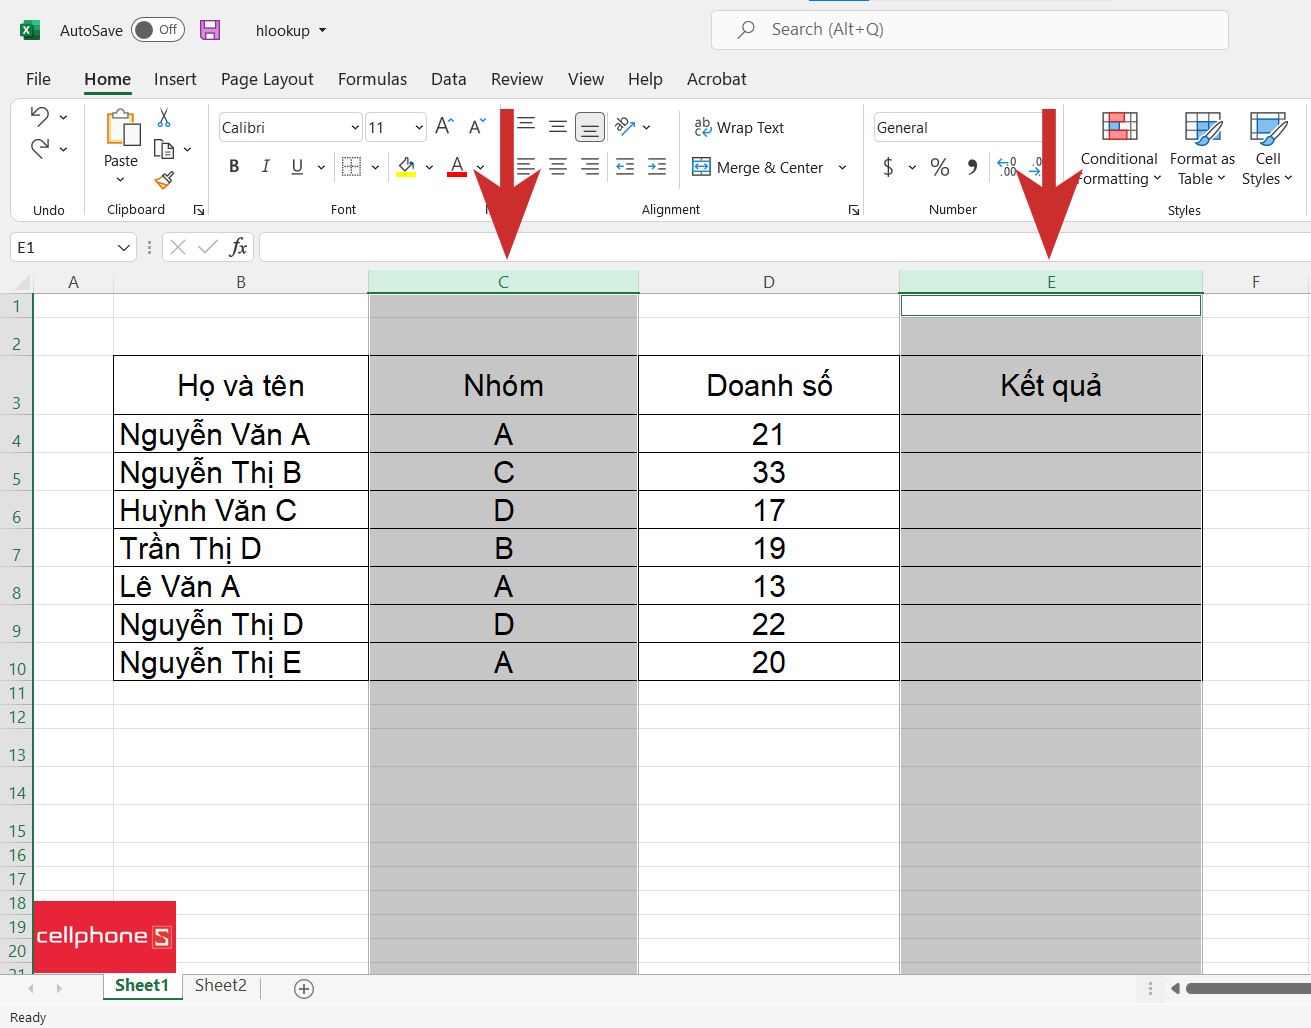
Task: Click the Kết quả header cell
Action: pyautogui.click(x=1051, y=385)
